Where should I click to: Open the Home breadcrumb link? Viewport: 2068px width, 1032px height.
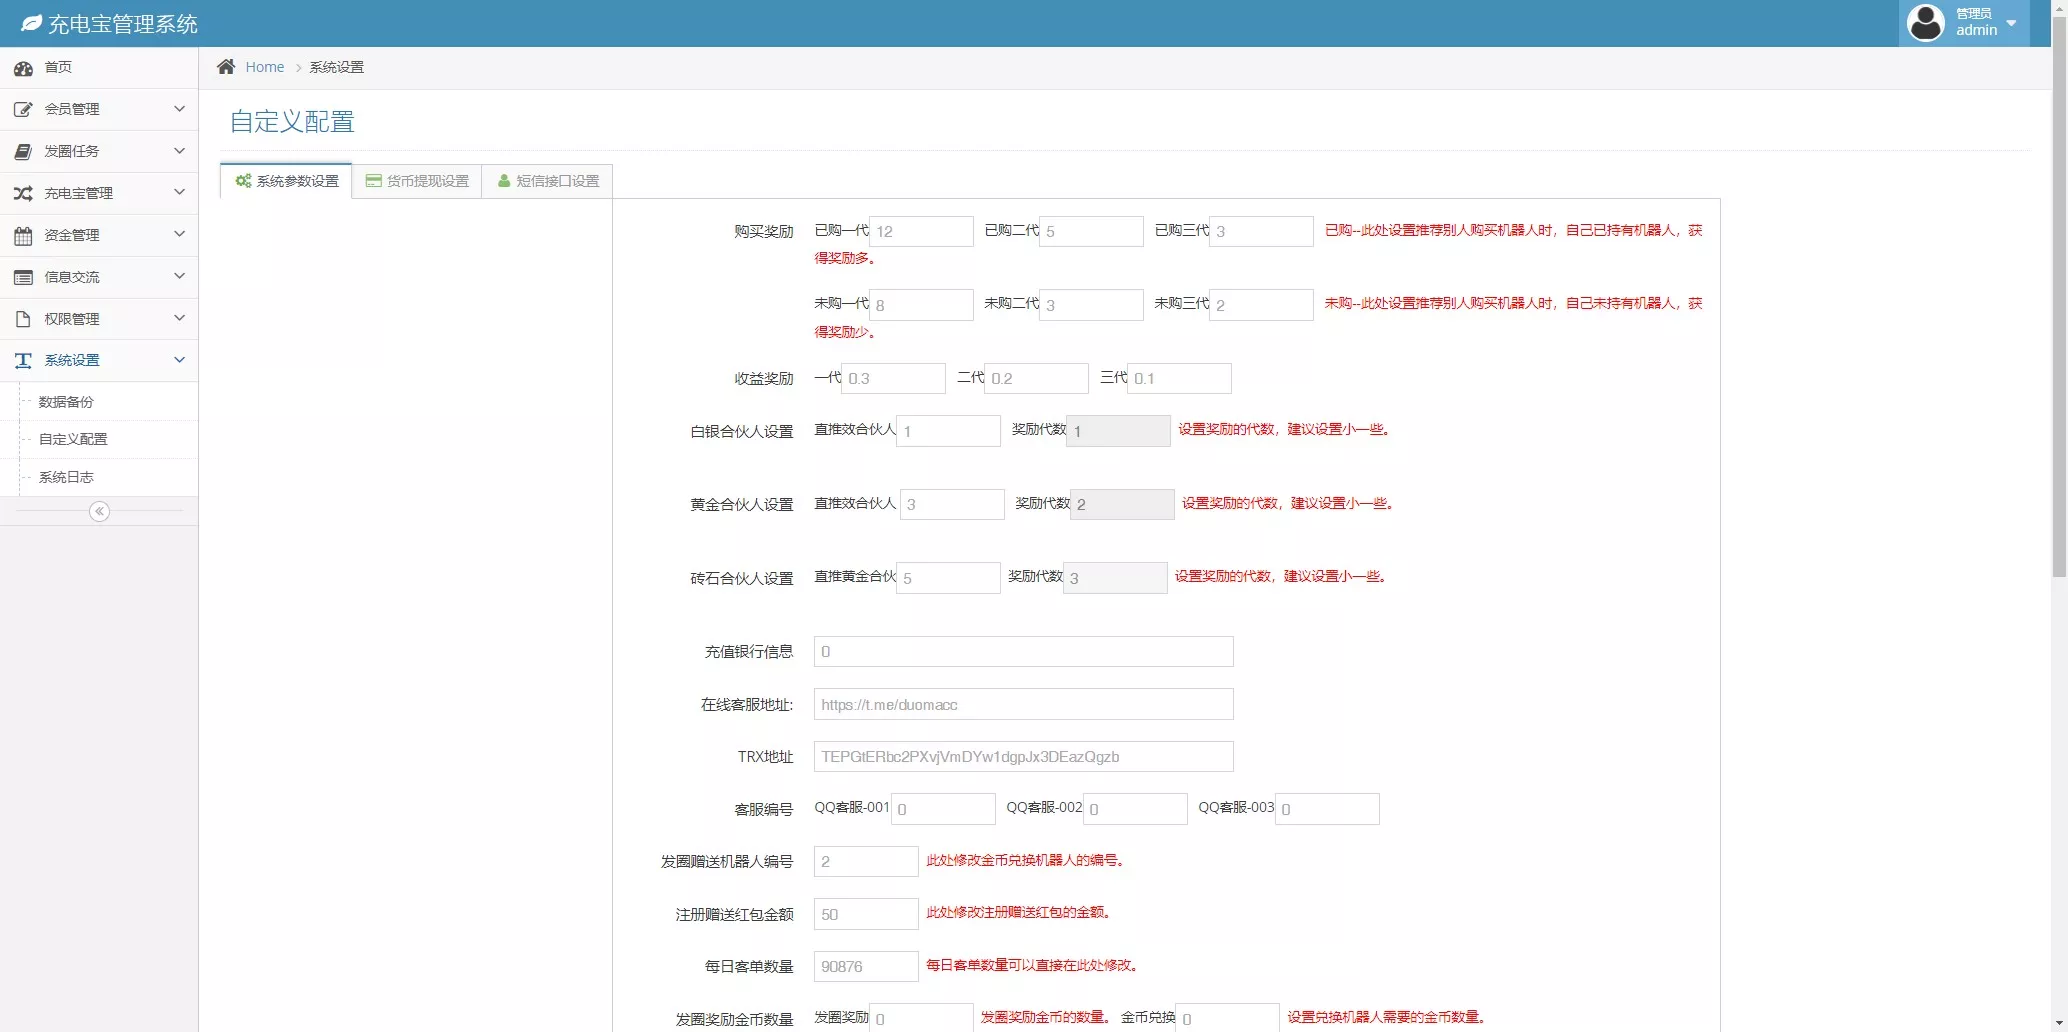point(265,67)
